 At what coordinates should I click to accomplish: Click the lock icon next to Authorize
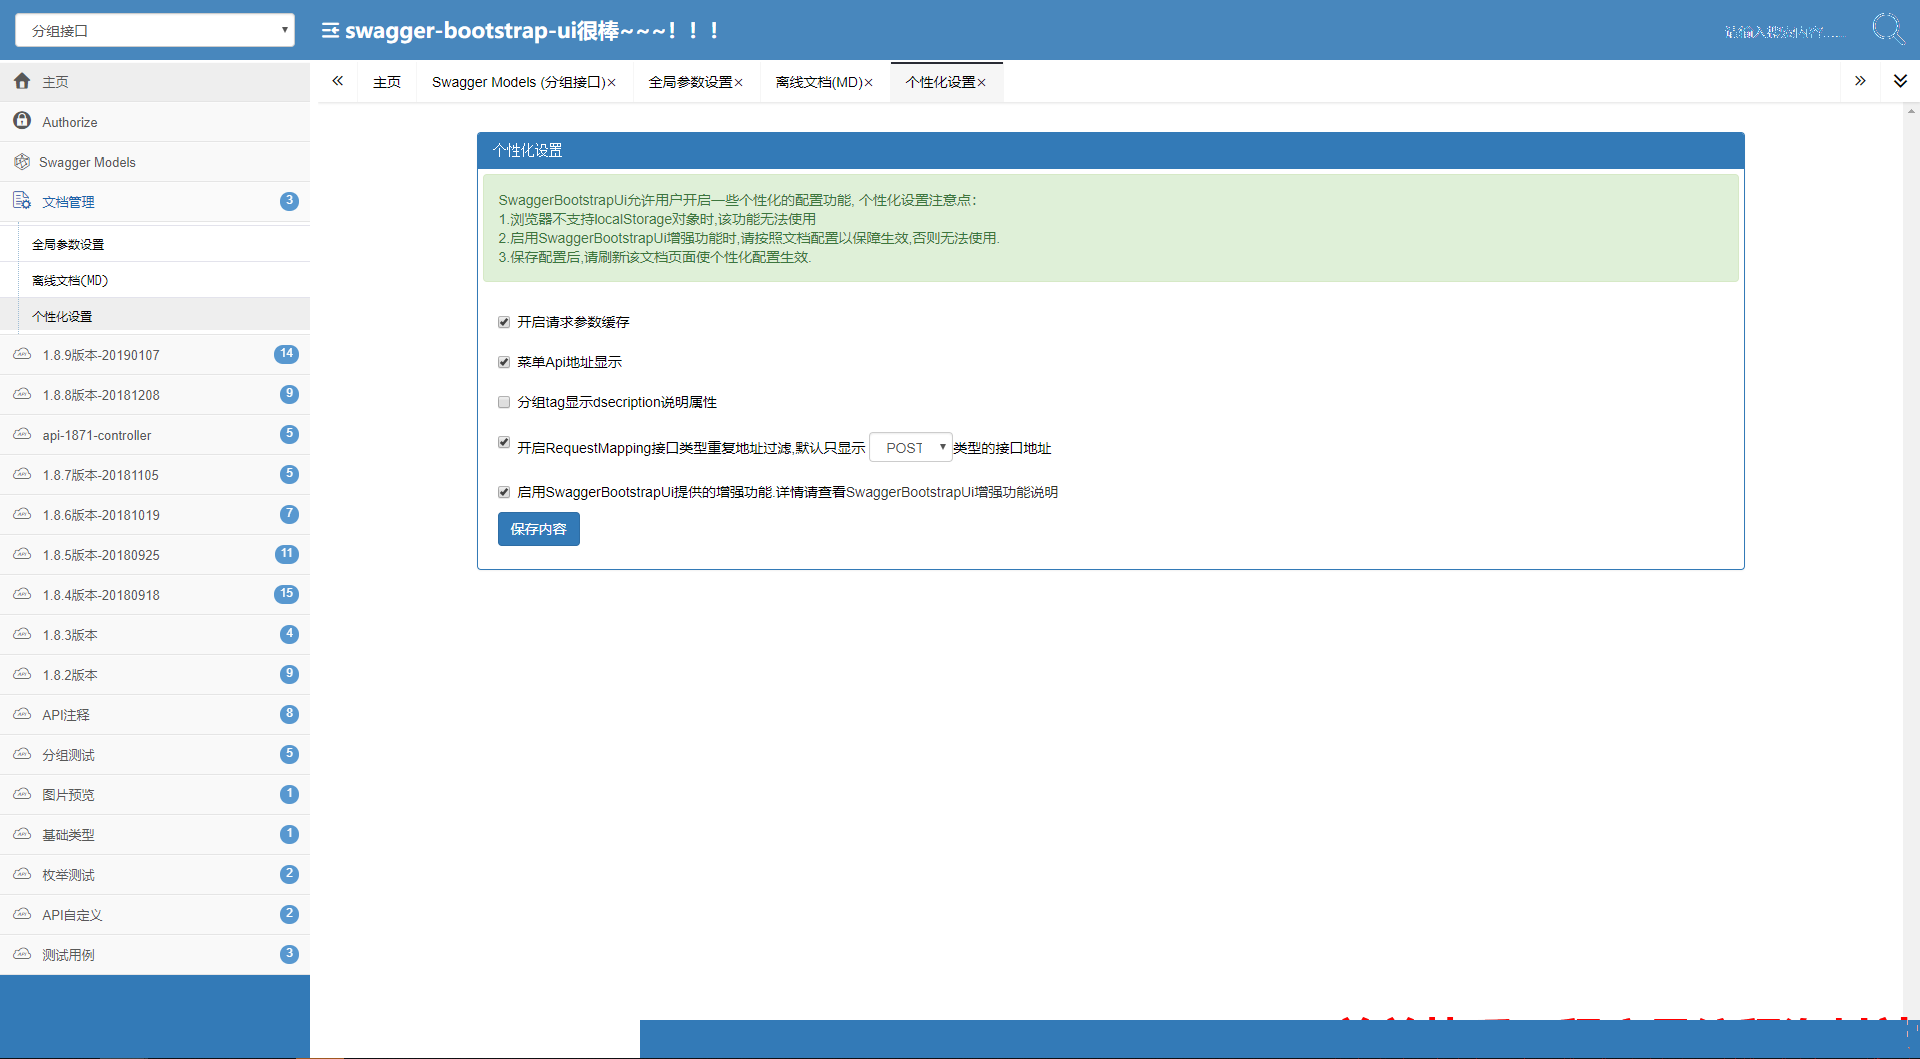tap(22, 121)
